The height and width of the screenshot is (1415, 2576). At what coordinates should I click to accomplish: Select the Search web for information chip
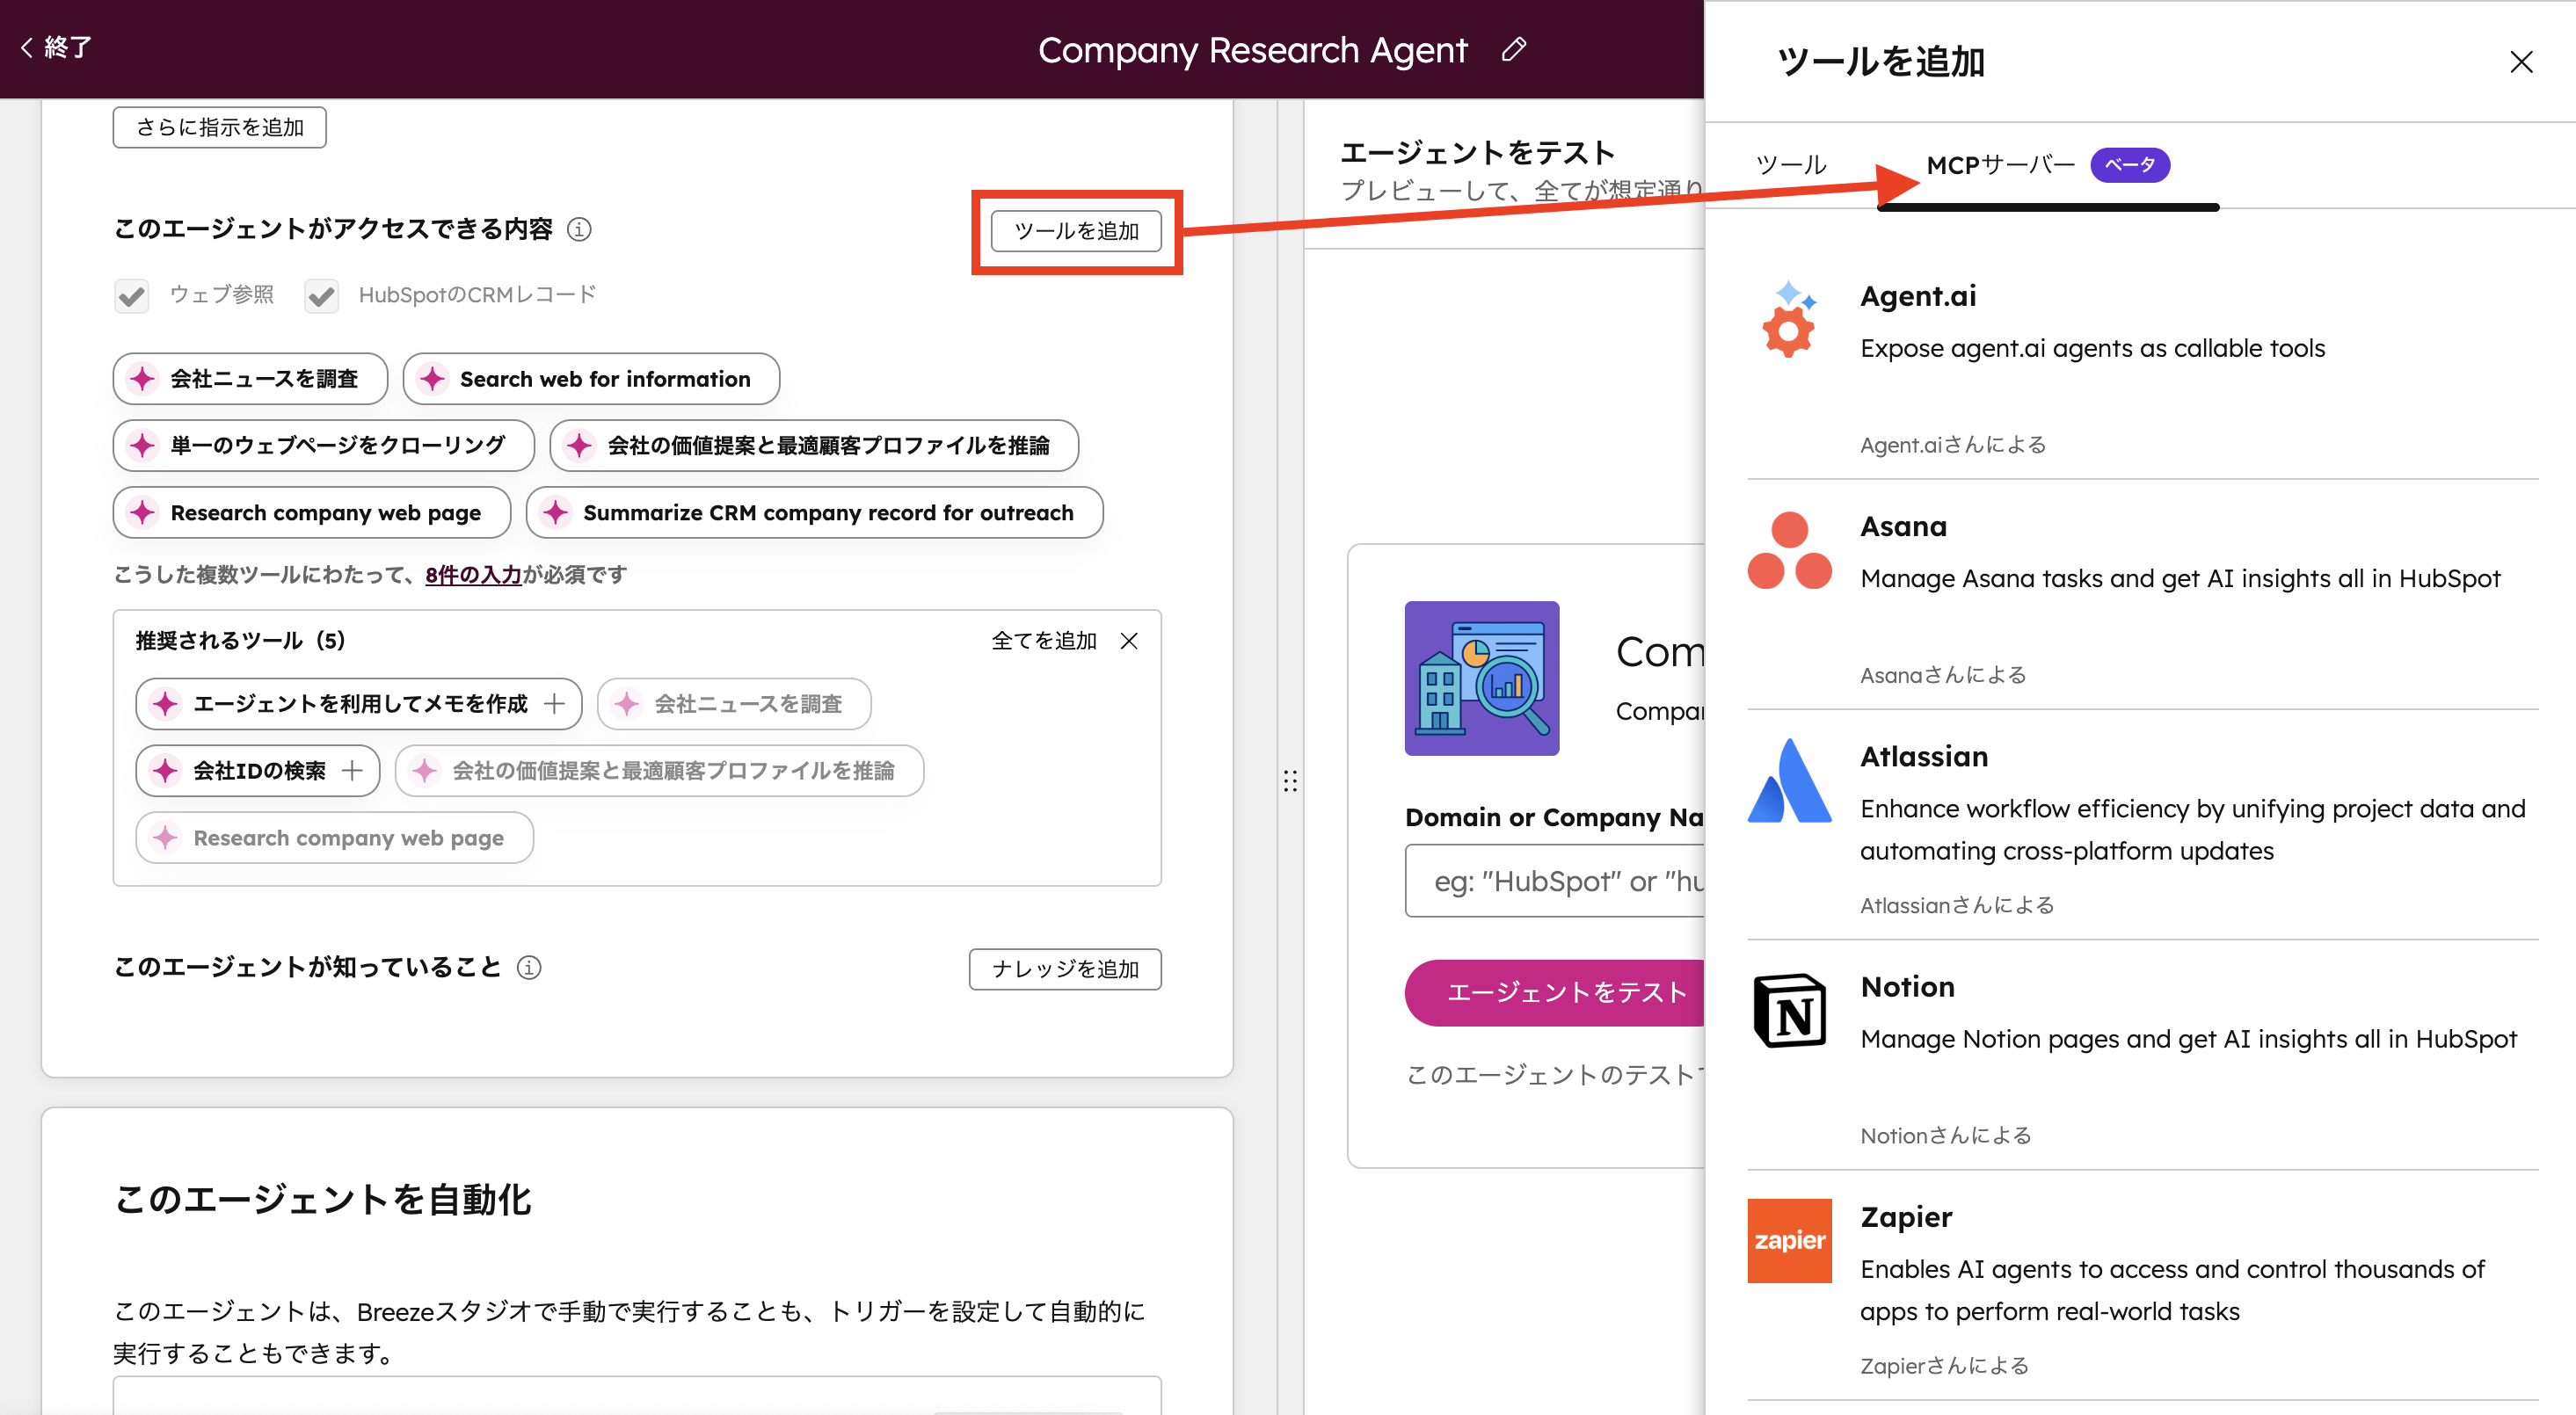591,379
